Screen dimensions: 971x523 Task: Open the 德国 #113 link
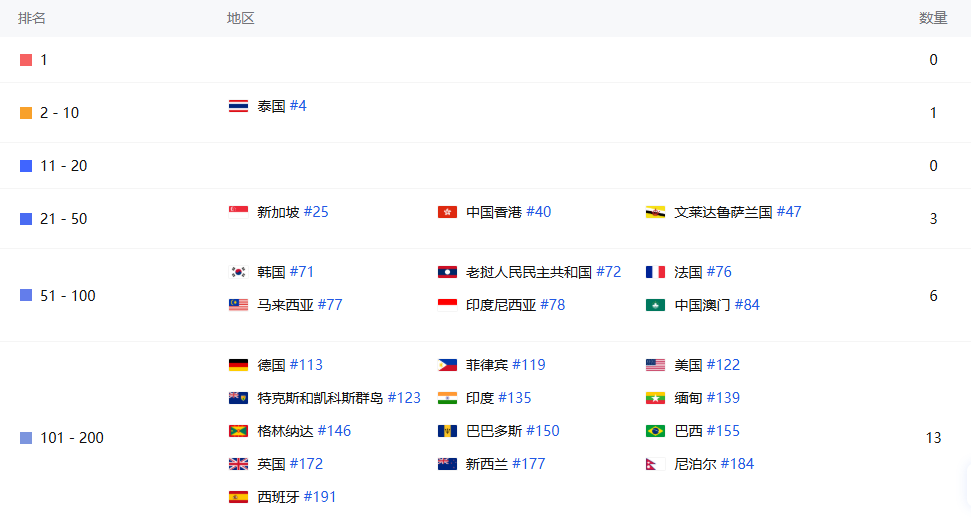pyautogui.click(x=290, y=365)
